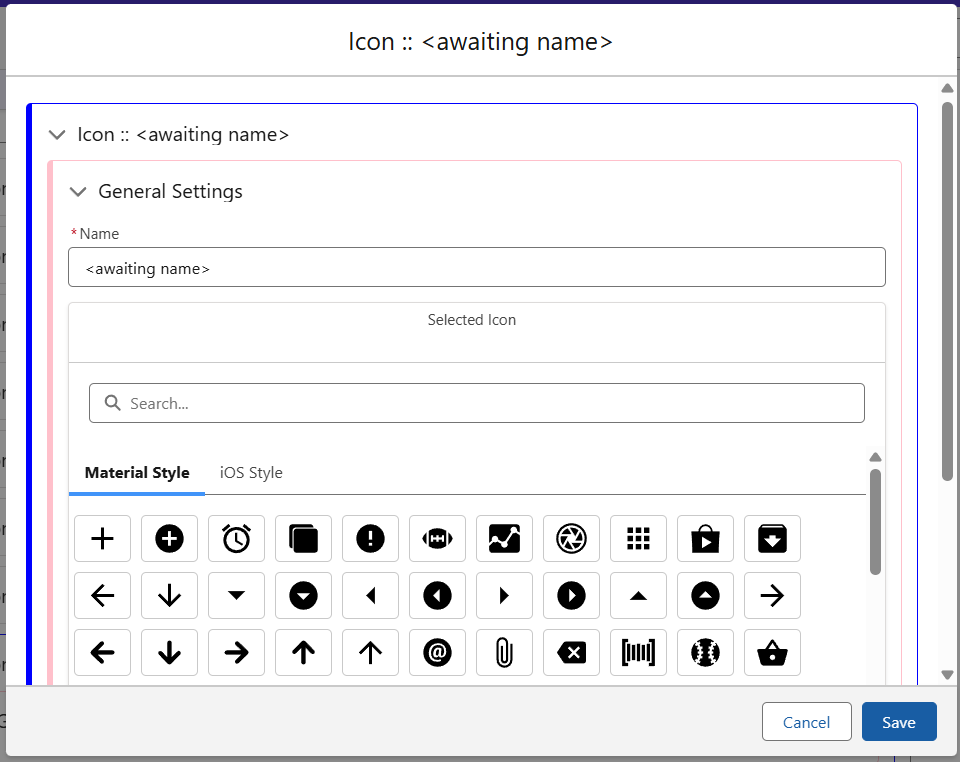Pick the camera aperture icon

[x=571, y=539]
